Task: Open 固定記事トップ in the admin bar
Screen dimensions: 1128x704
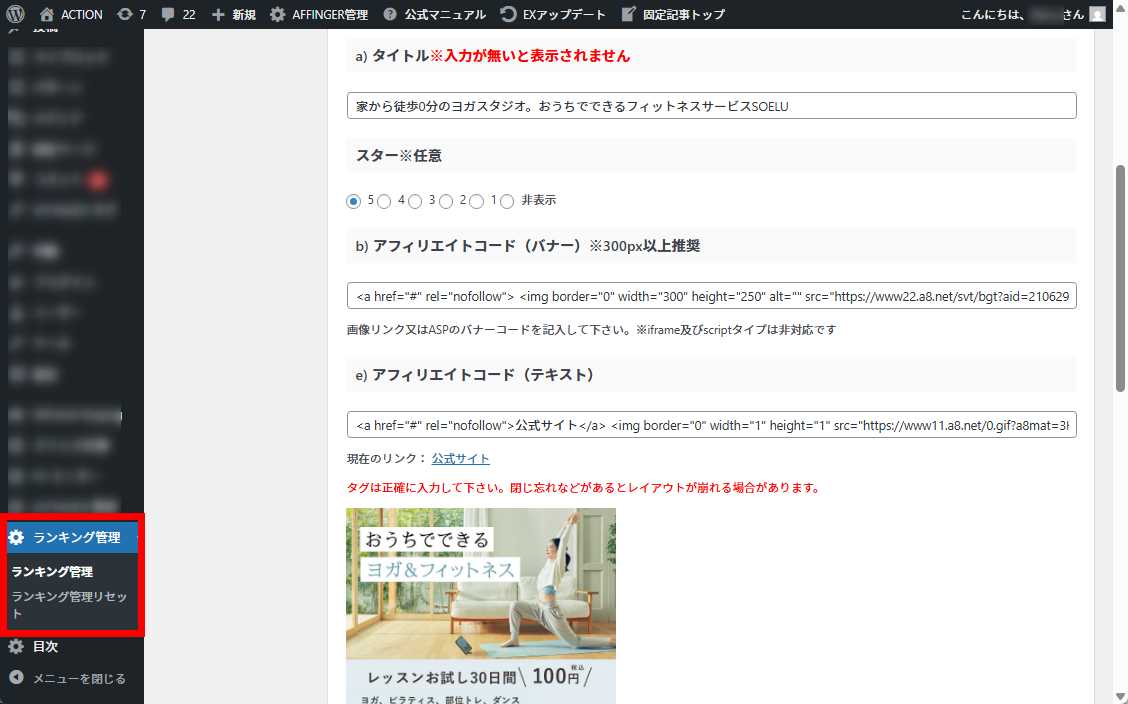Action: coord(673,14)
